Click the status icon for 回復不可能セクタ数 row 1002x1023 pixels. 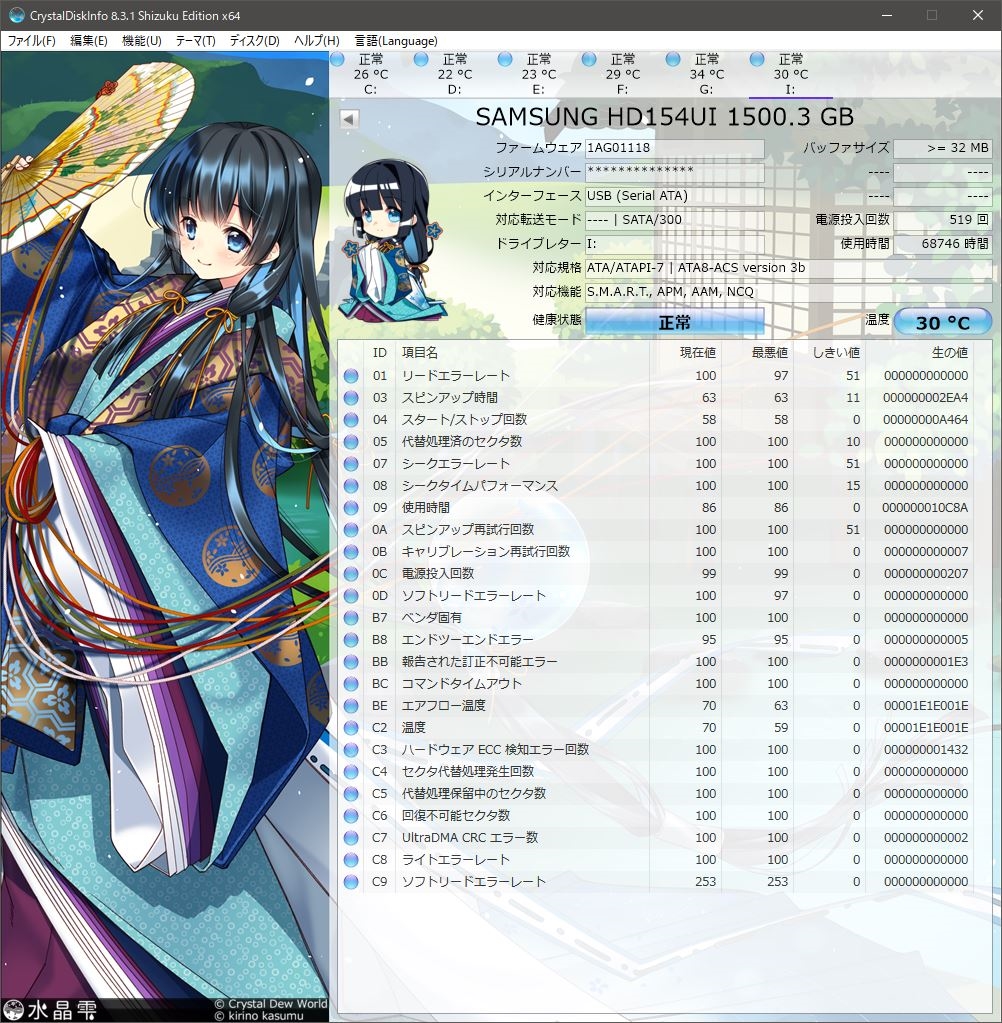351,816
